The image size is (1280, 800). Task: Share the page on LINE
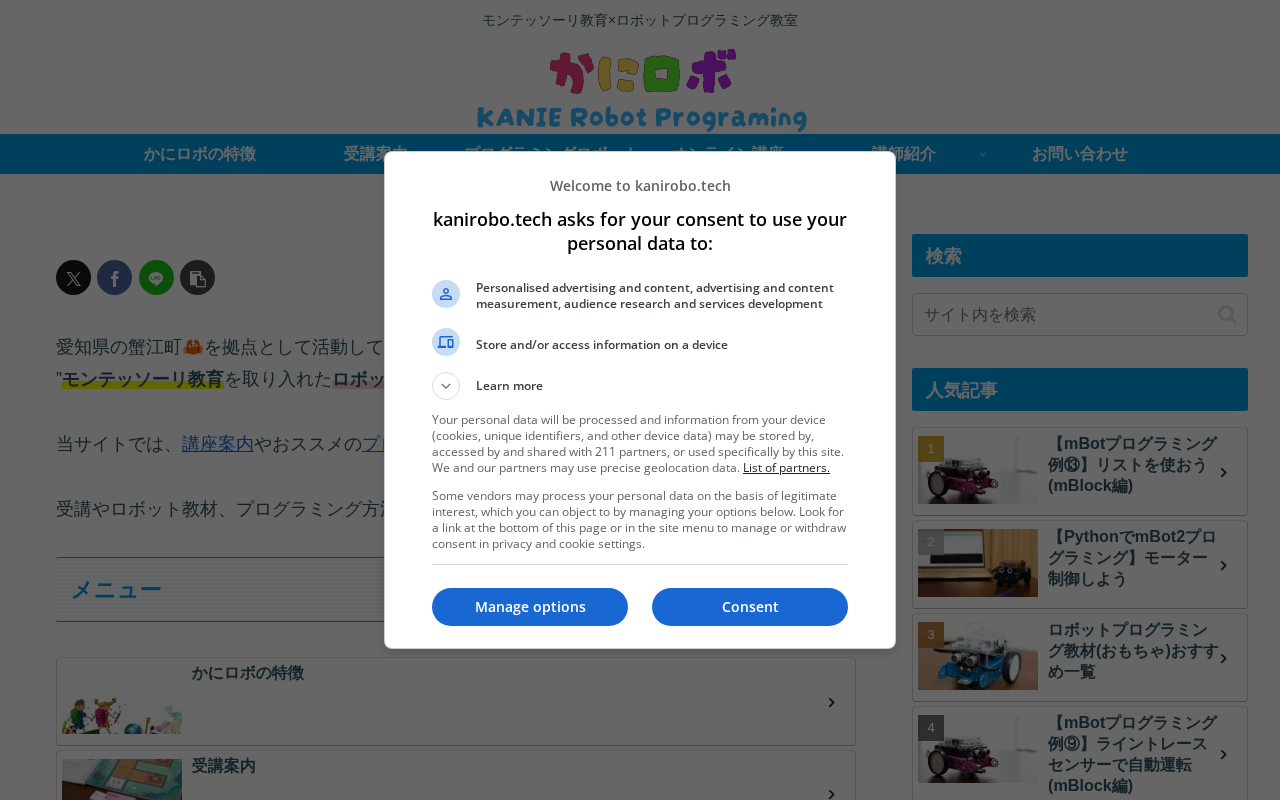point(156,278)
